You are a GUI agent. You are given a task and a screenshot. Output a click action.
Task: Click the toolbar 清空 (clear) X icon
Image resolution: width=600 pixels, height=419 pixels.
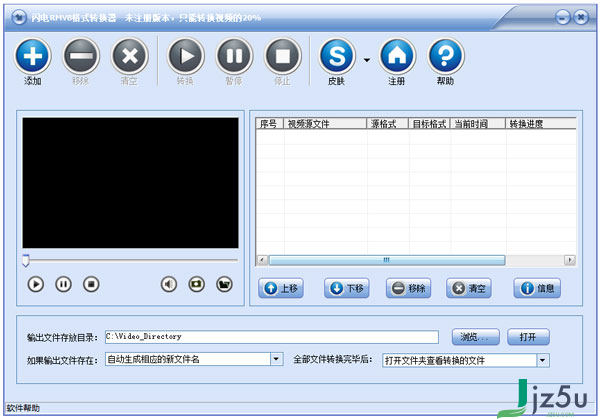[130, 56]
